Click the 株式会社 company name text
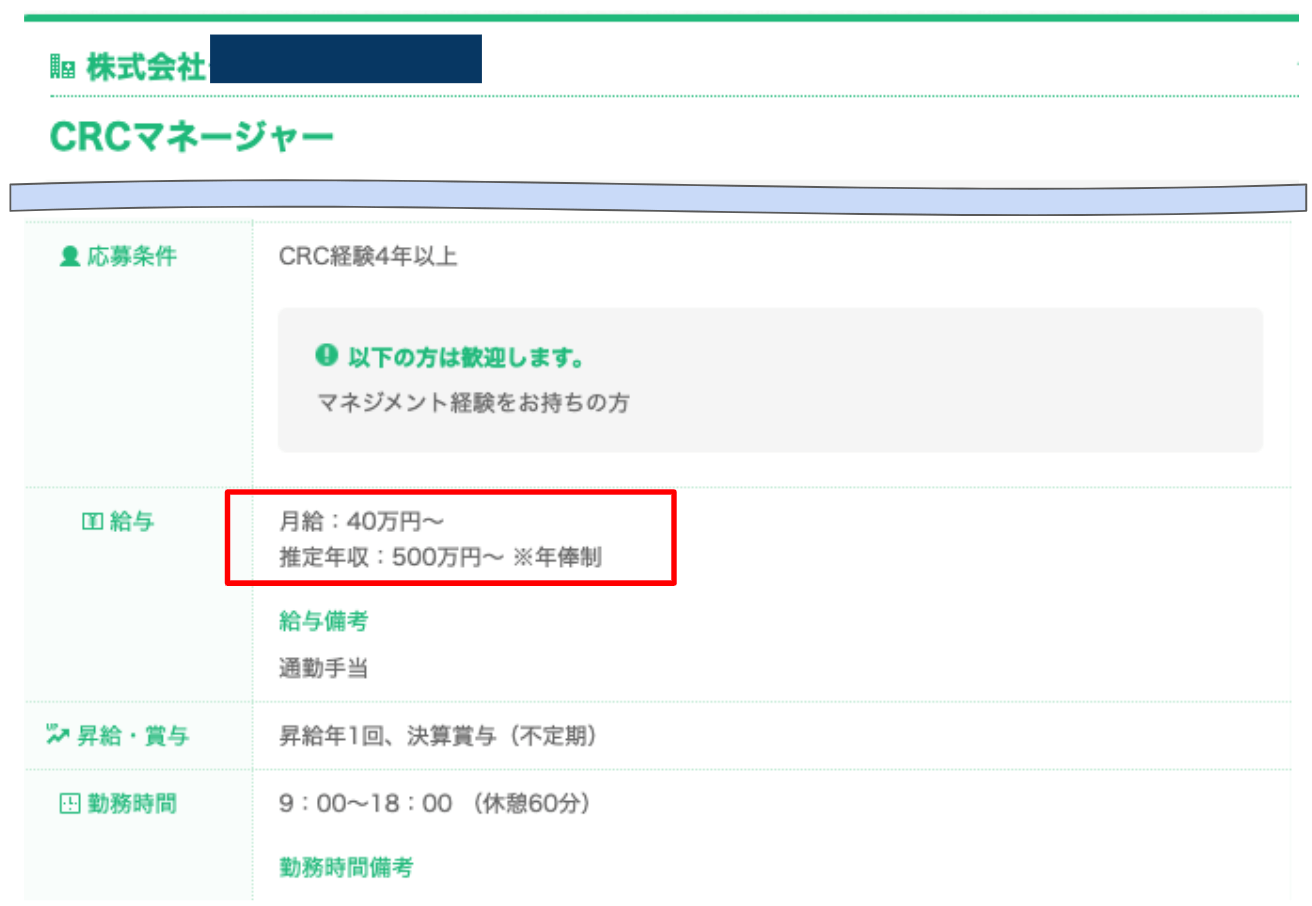This screenshot has height=906, width=1312. pos(145,68)
